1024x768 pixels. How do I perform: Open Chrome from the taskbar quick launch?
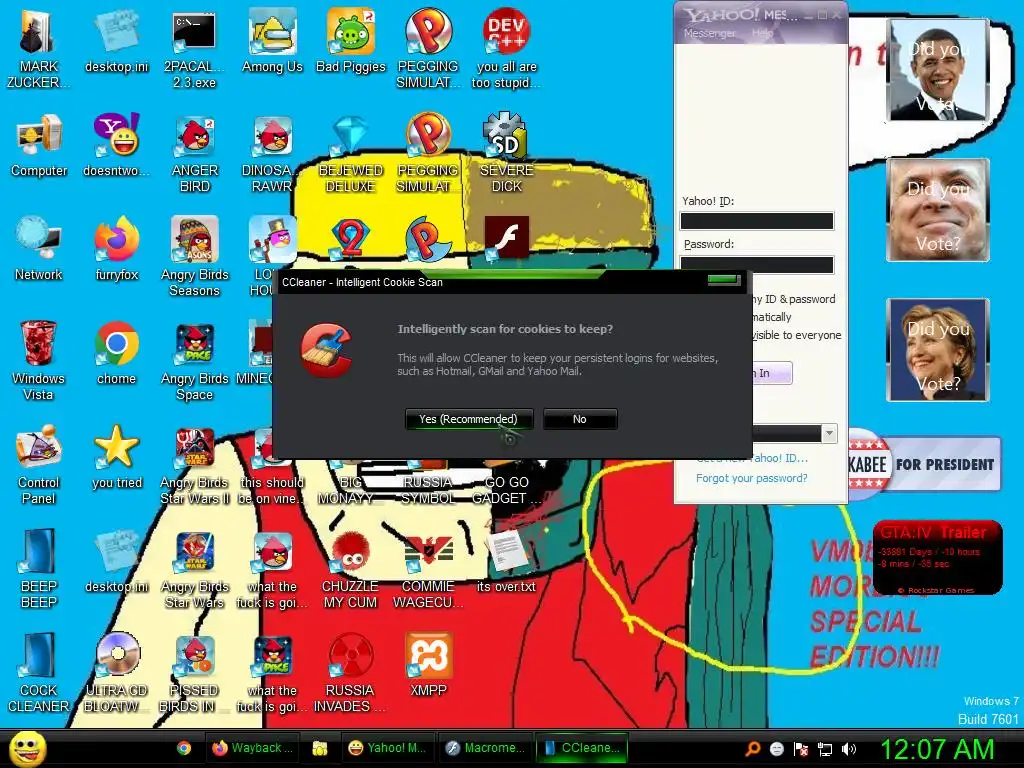point(184,748)
